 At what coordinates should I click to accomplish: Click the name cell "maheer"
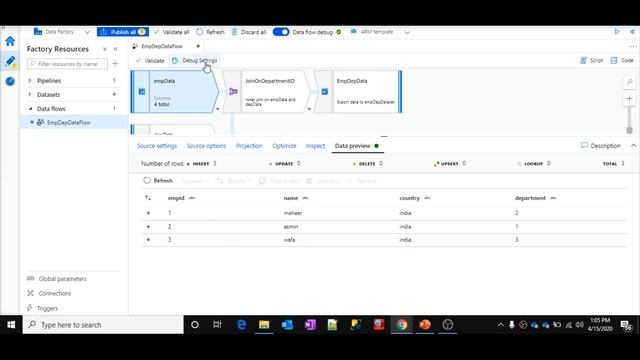point(293,213)
